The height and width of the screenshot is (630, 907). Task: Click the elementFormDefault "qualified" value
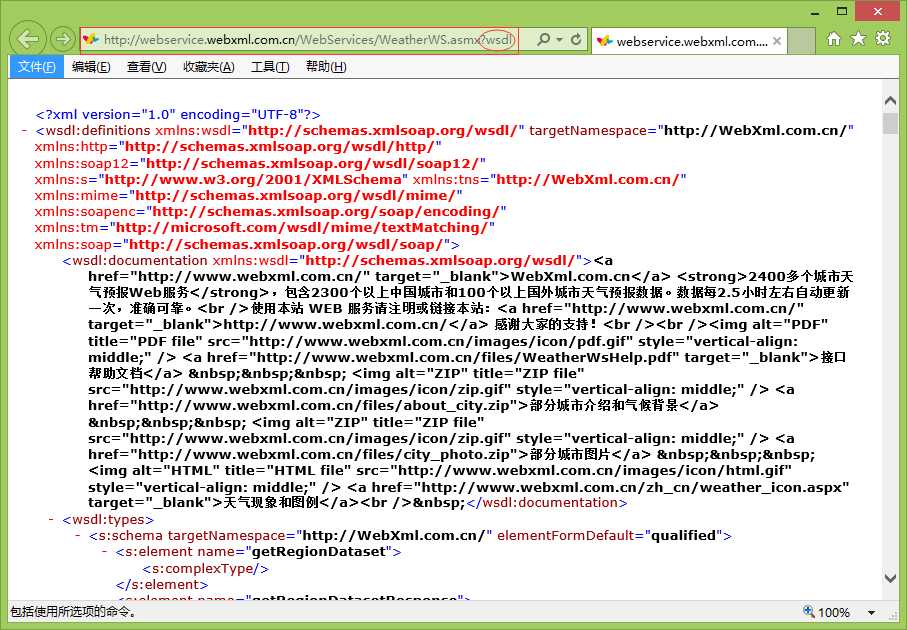pyautogui.click(x=684, y=536)
